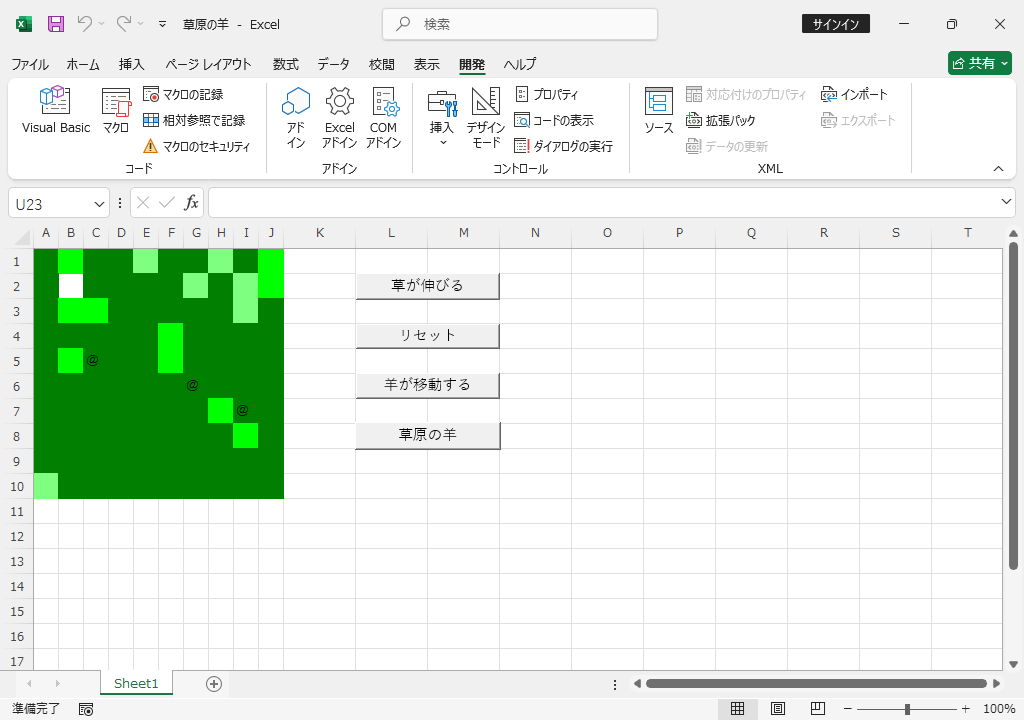1024x720 pixels.
Task: Switch to the 校閲 tab
Action: click(x=381, y=64)
